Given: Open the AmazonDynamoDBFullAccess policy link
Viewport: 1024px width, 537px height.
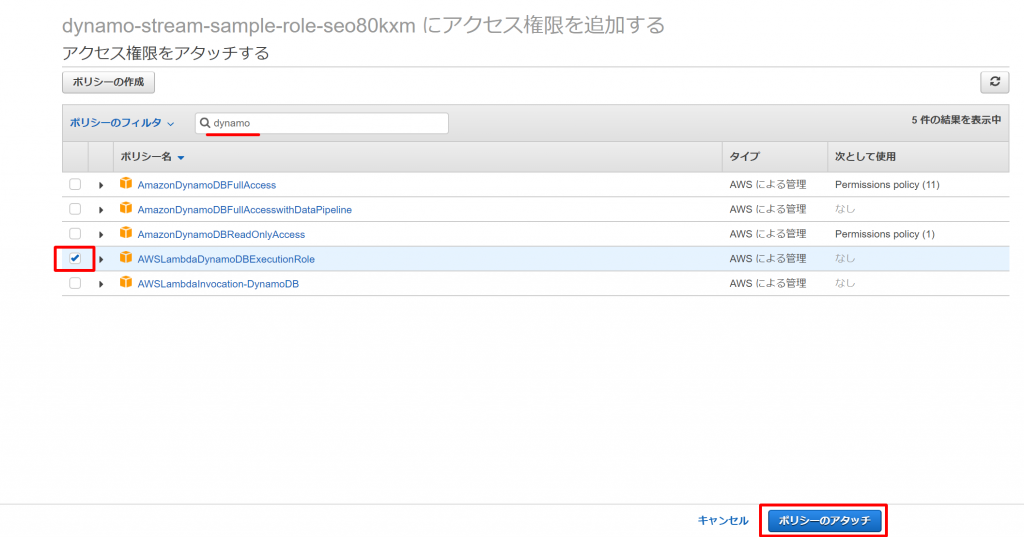Looking at the screenshot, I should click(x=206, y=185).
